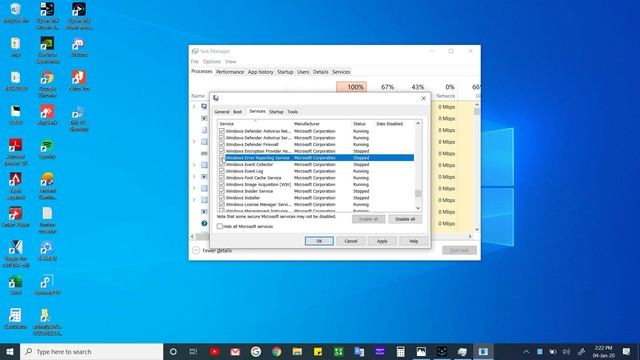Open YouTube from the taskbar

[214, 351]
